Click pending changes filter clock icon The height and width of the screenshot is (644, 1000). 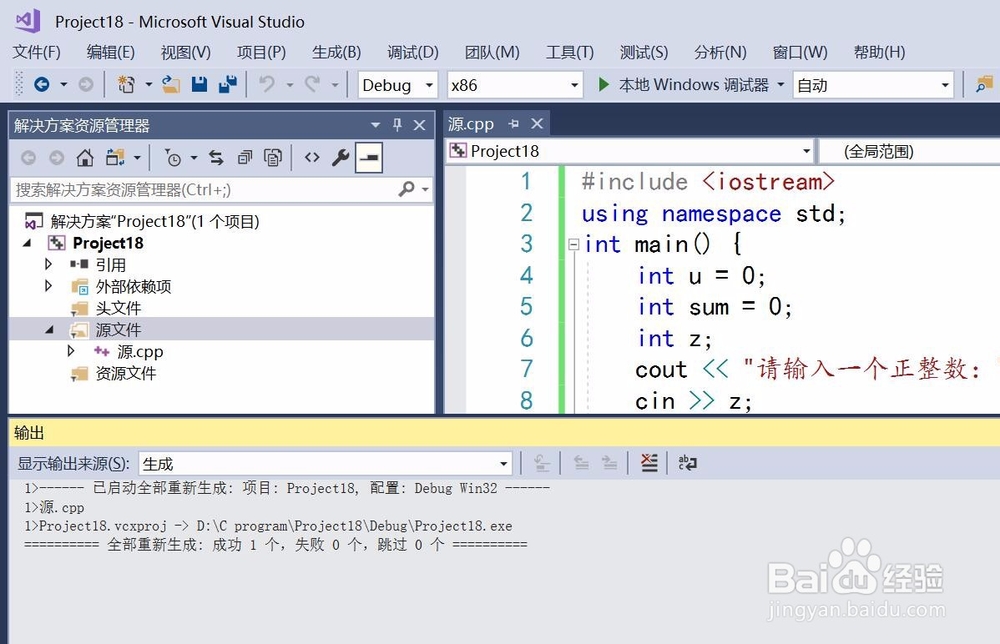pos(173,157)
